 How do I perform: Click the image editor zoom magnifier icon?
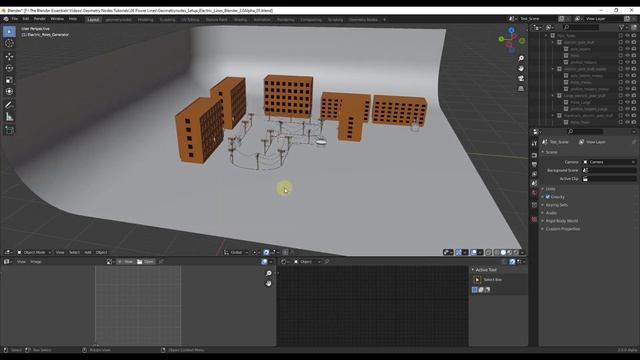pyautogui.click(x=269, y=273)
